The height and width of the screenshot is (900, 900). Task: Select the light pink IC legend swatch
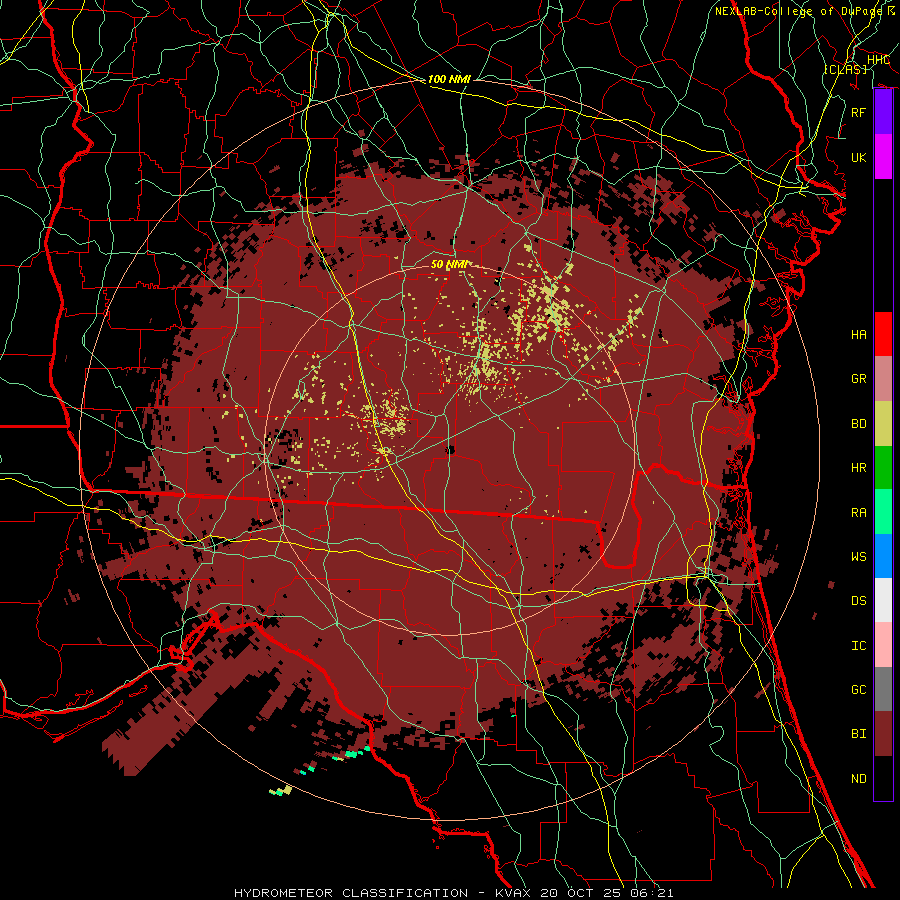[x=883, y=645]
